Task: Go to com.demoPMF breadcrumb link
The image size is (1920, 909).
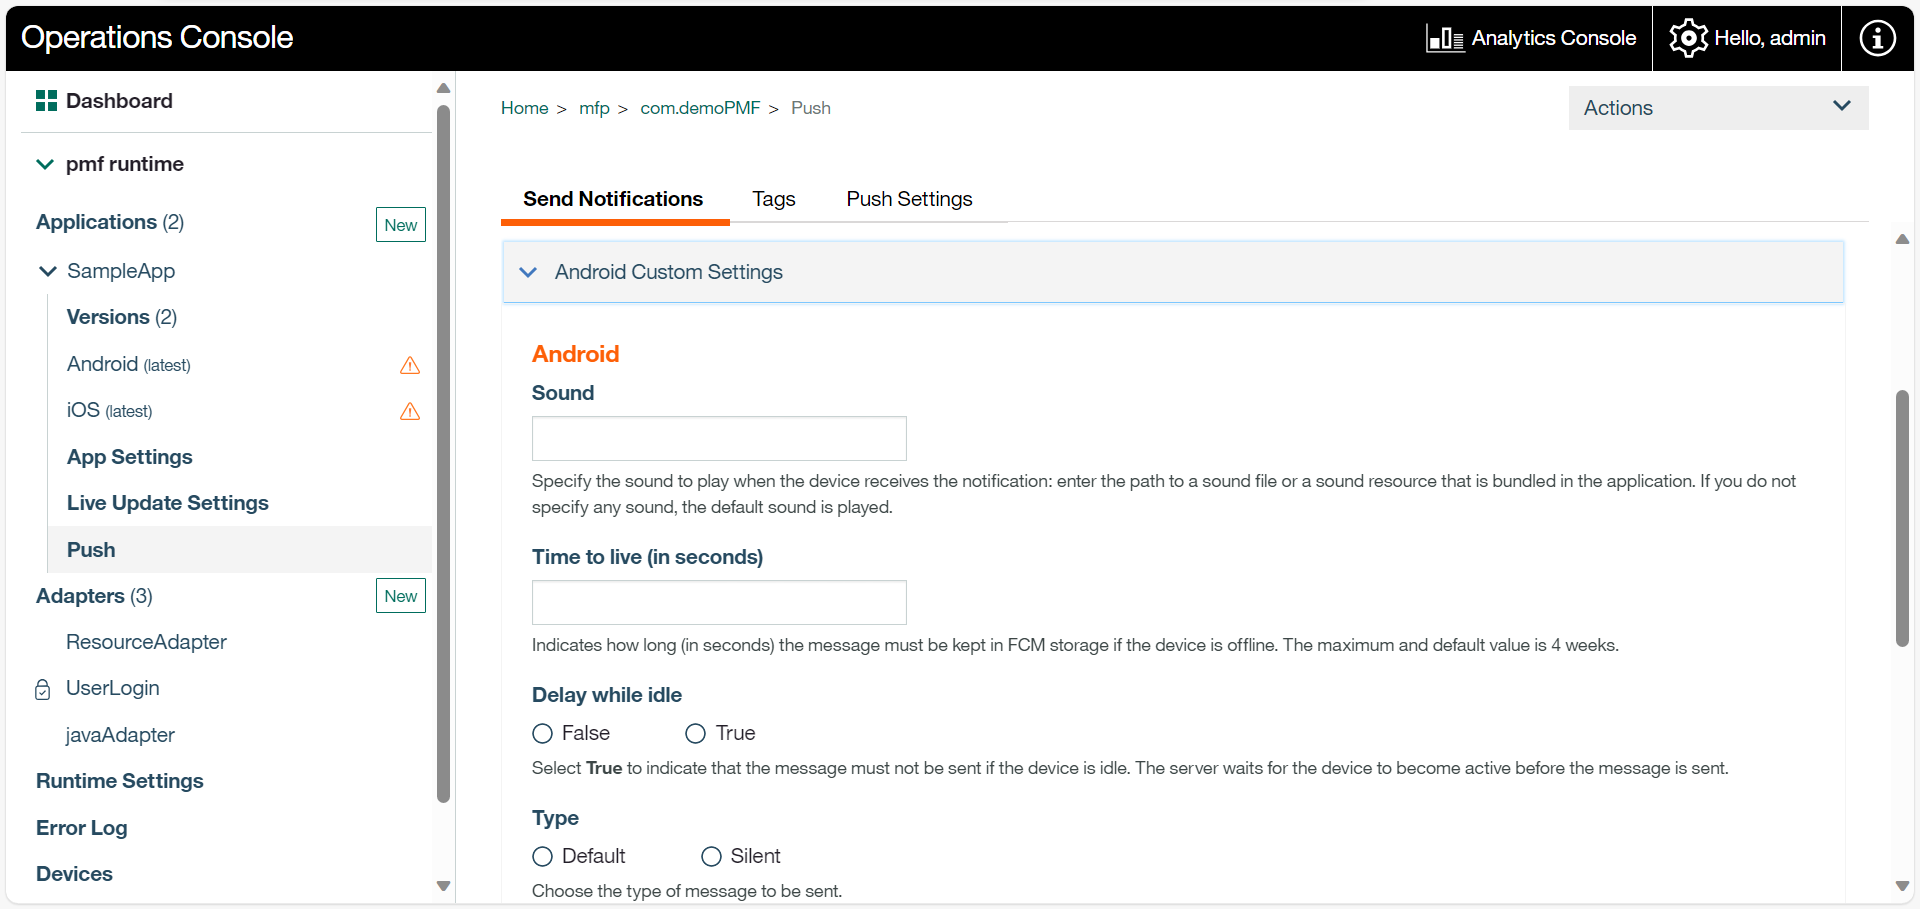Action: tap(699, 108)
